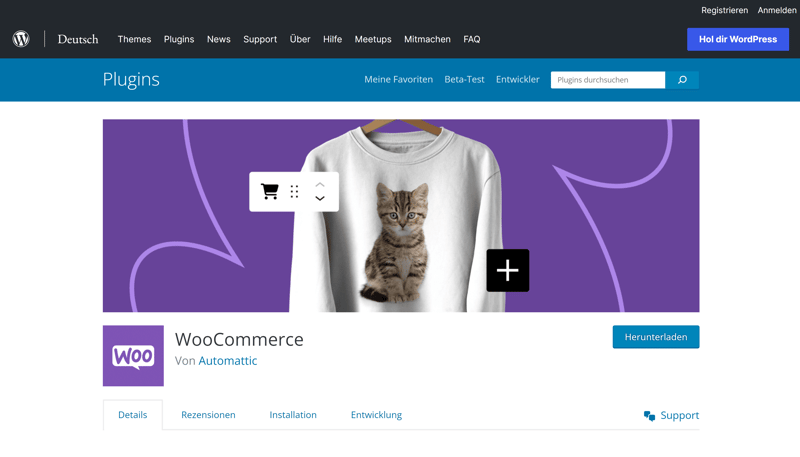Open Support in top navigation bar
Image resolution: width=800 pixels, height=457 pixels.
coord(260,39)
